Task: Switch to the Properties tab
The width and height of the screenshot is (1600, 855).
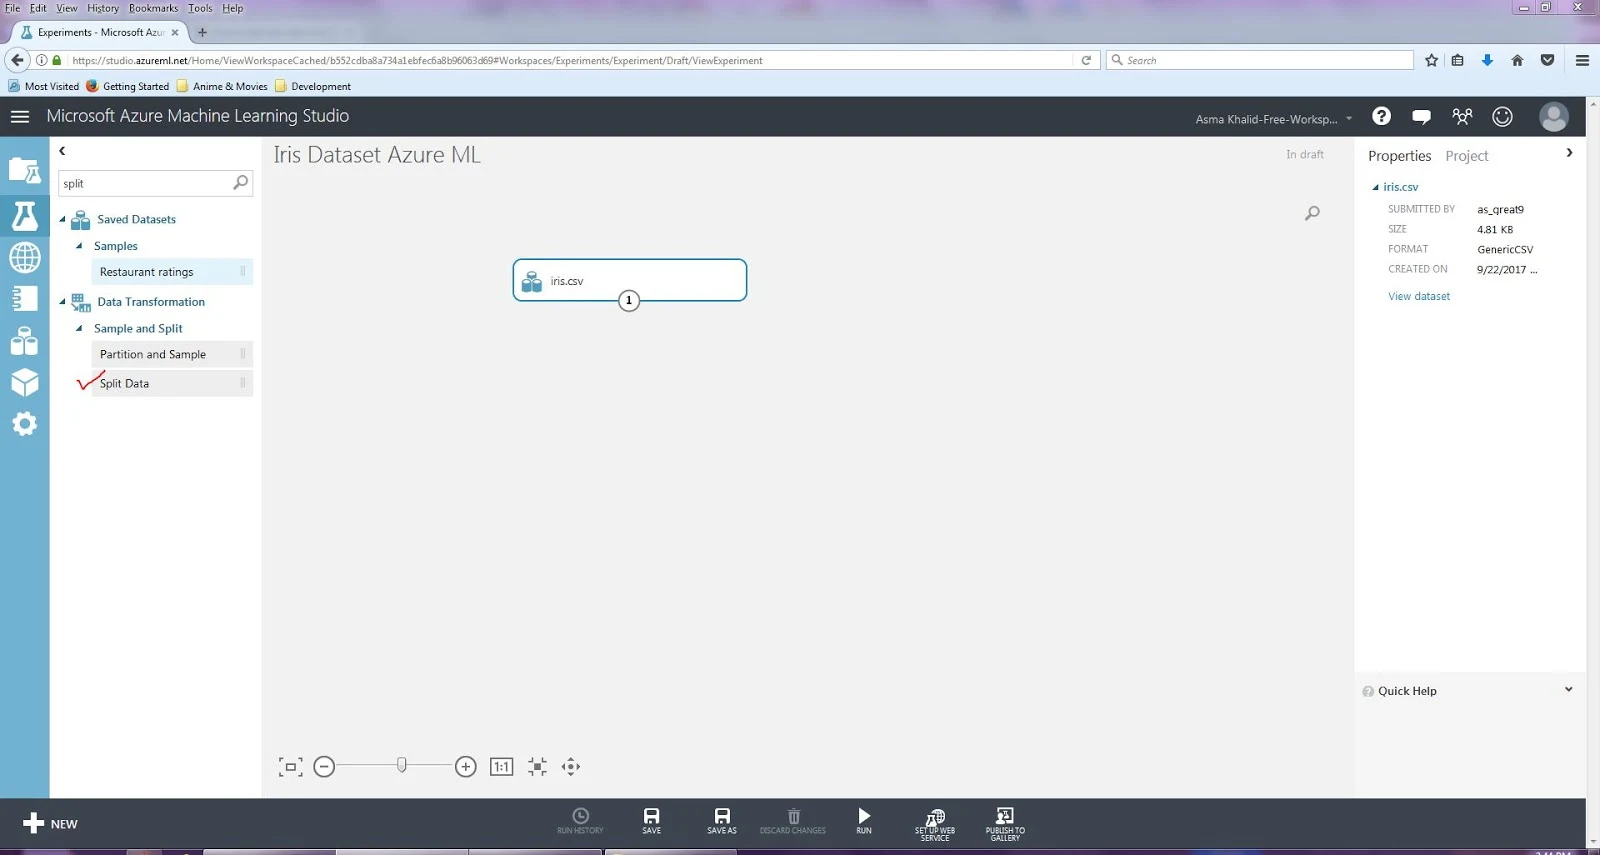Action: pos(1399,156)
